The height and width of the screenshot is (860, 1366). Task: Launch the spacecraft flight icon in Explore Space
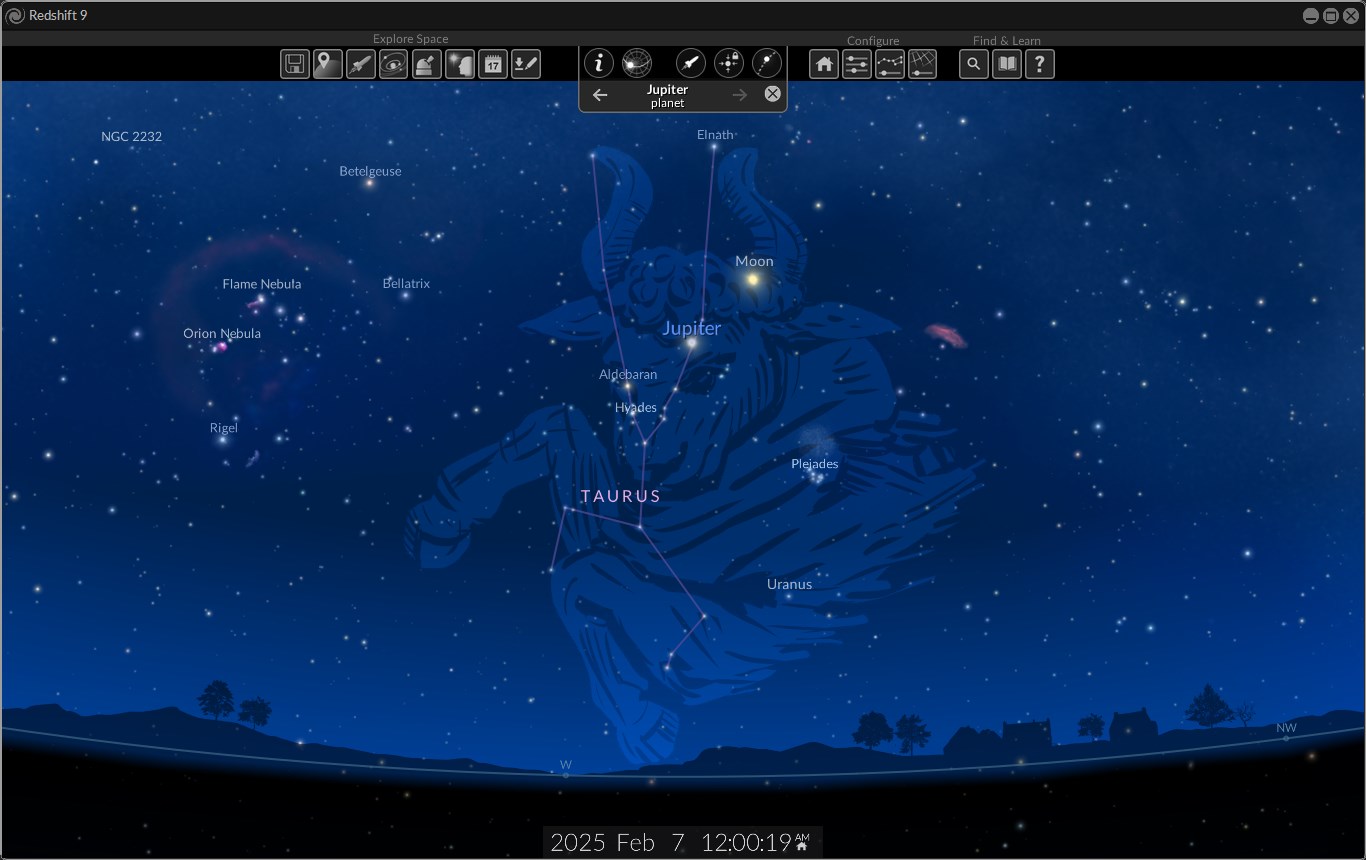point(360,64)
